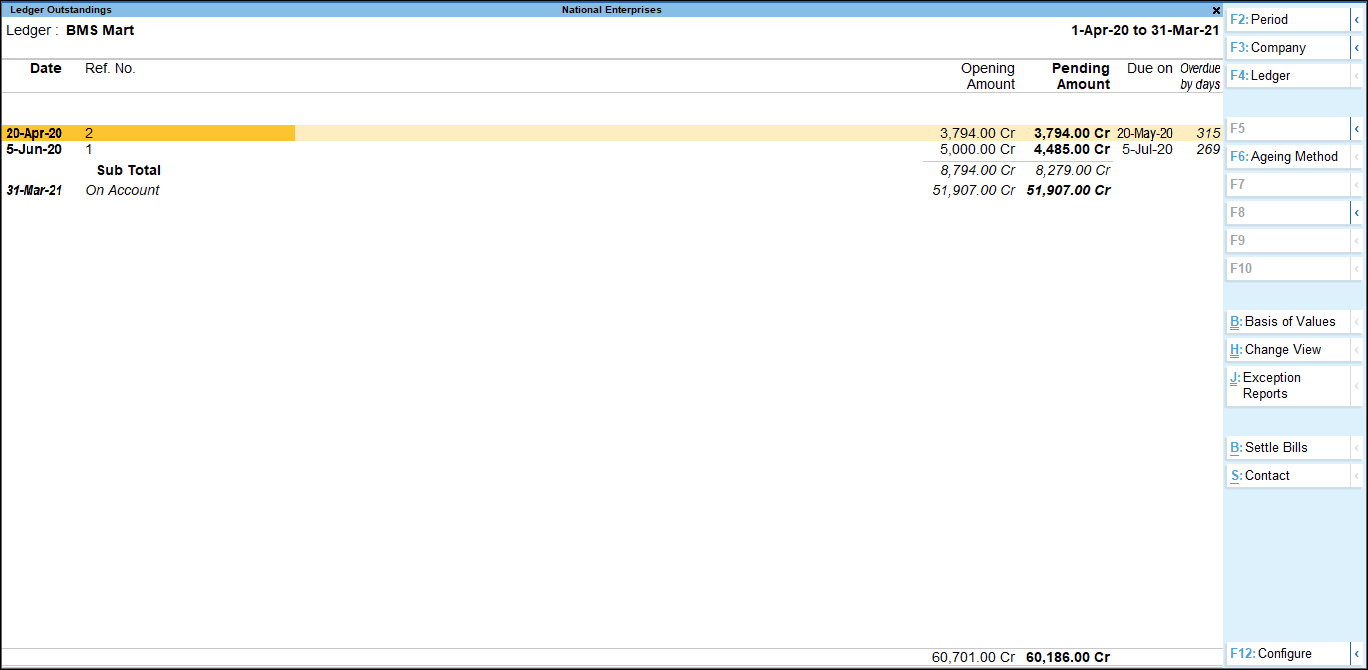Open F12: Configure settings

pos(1287,654)
